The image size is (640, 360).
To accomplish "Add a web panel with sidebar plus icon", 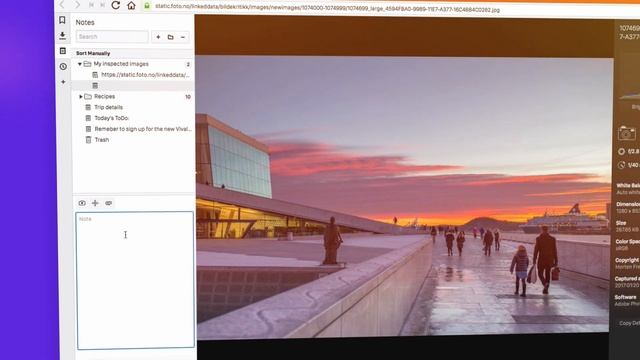I will click(63, 82).
